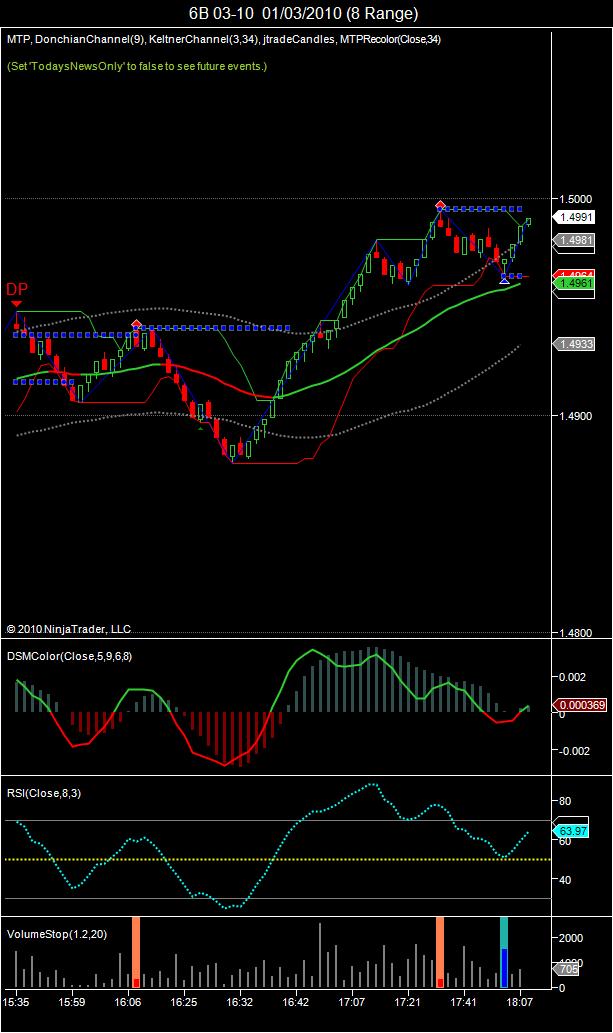The width and height of the screenshot is (613, 1033).
Task: Click the red diamond marker near 16:06 swing high
Action: point(136,323)
